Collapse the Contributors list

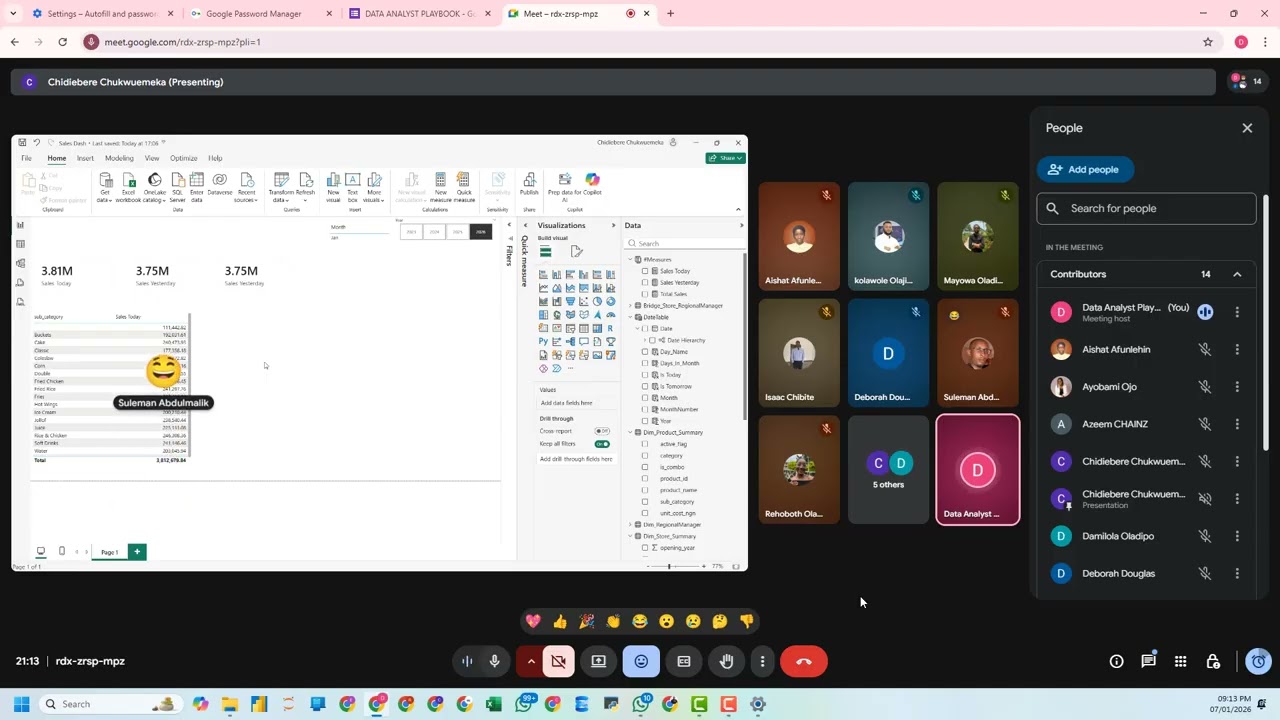point(1237,274)
